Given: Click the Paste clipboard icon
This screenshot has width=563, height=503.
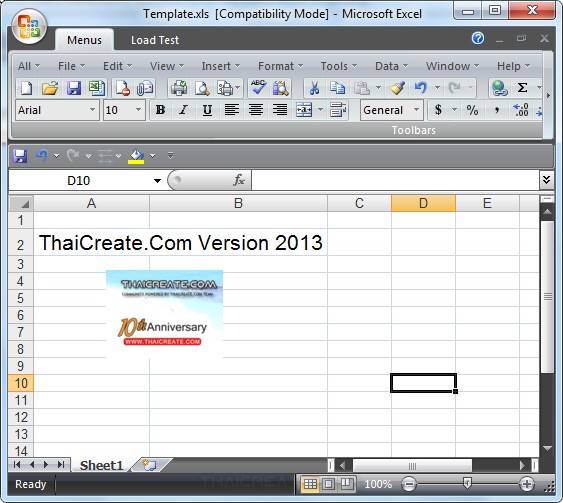Looking at the screenshot, I should click(362, 88).
